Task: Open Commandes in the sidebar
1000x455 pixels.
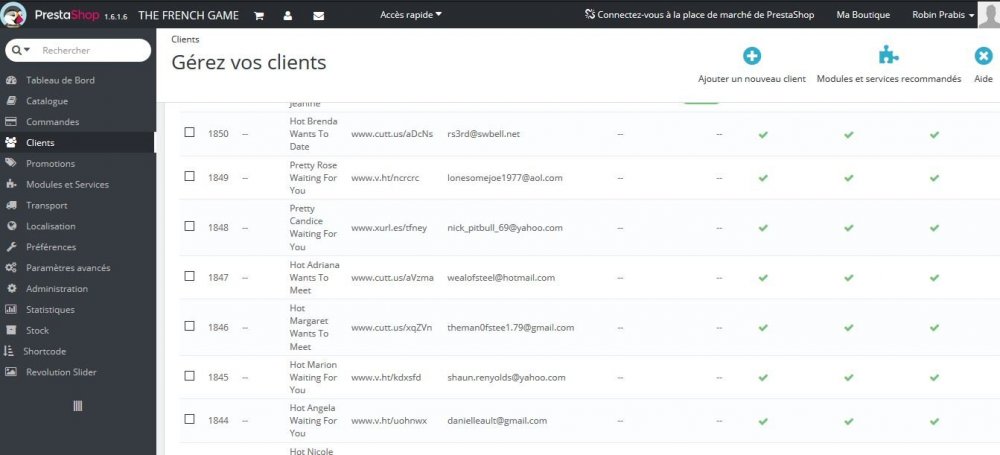Action: (52, 122)
